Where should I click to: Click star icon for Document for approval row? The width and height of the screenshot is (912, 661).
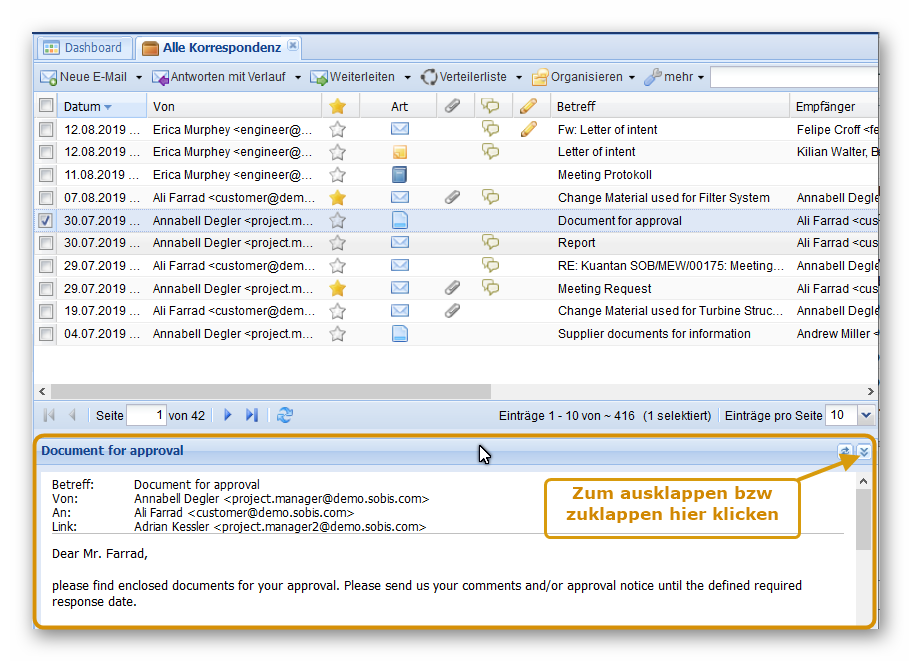pos(338,220)
